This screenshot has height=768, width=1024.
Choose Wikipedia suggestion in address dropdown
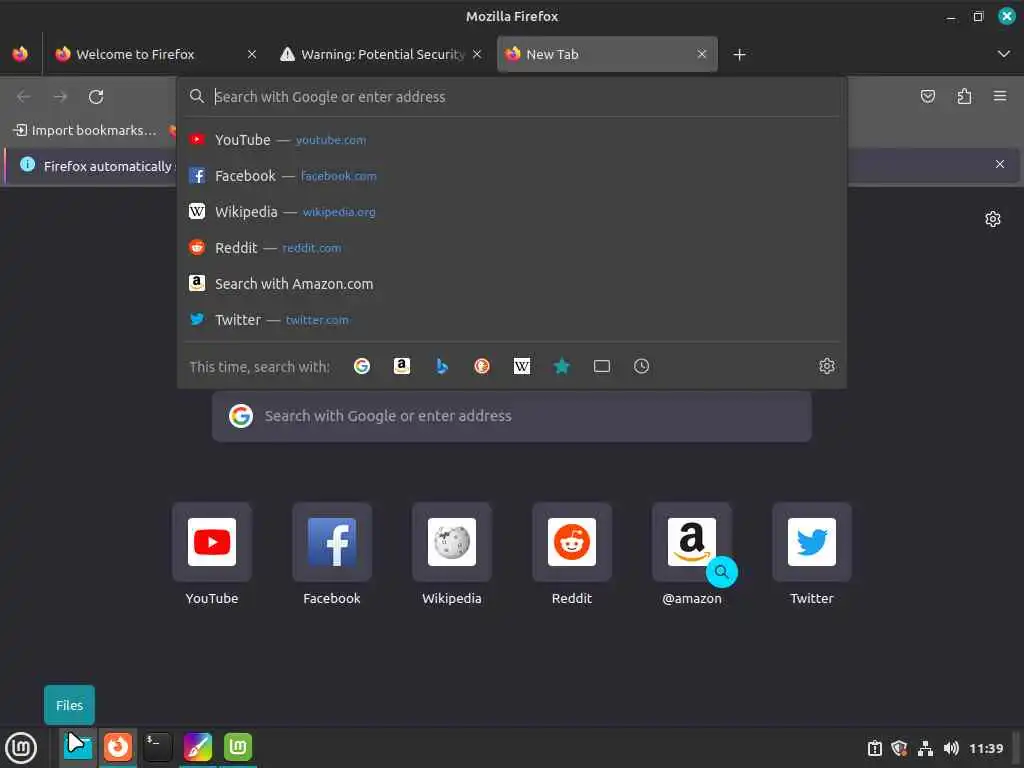click(512, 212)
